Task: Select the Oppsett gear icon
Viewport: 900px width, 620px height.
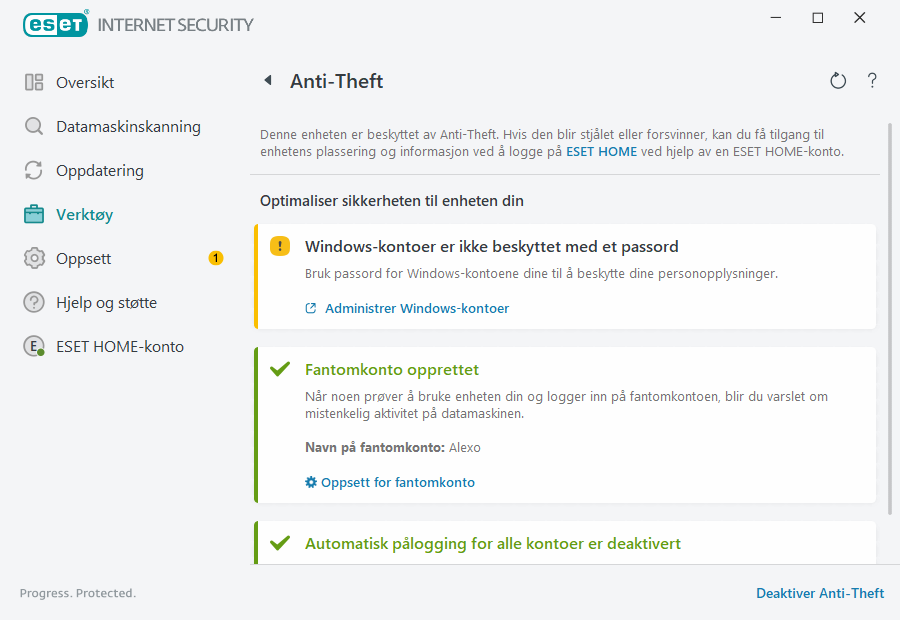Action: [x=33, y=258]
